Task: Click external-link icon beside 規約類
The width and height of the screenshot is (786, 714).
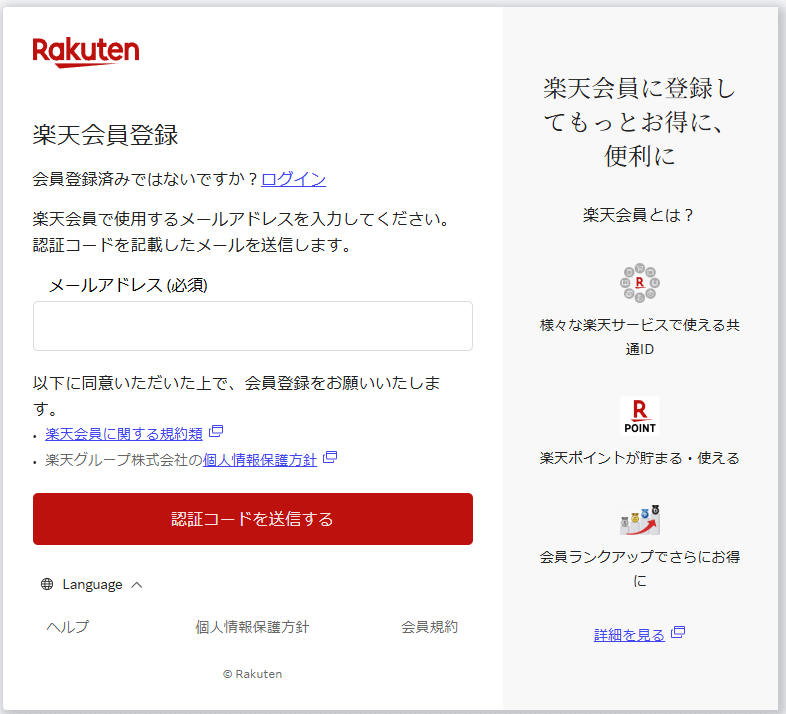Action: [x=216, y=431]
